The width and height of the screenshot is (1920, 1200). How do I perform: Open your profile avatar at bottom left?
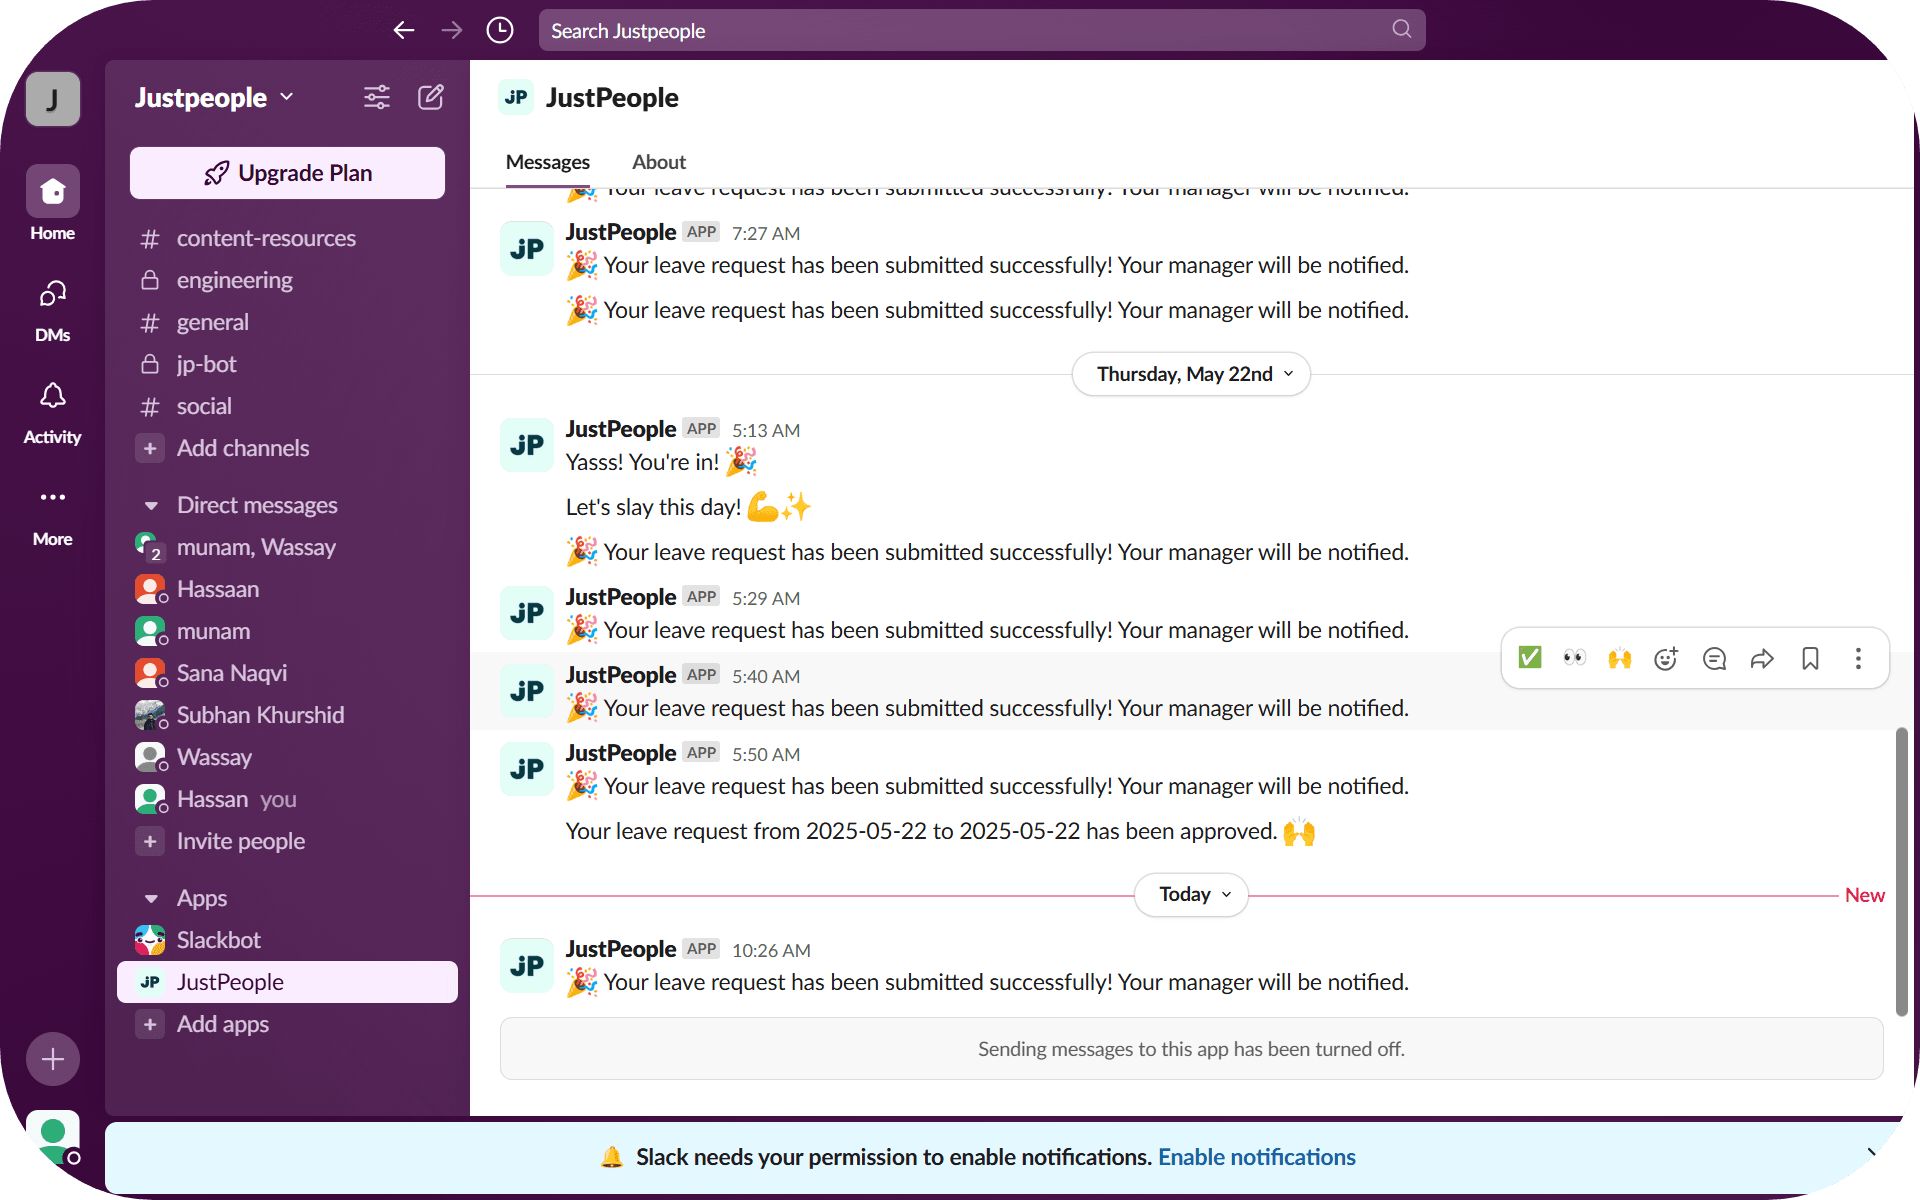pyautogui.click(x=53, y=1137)
